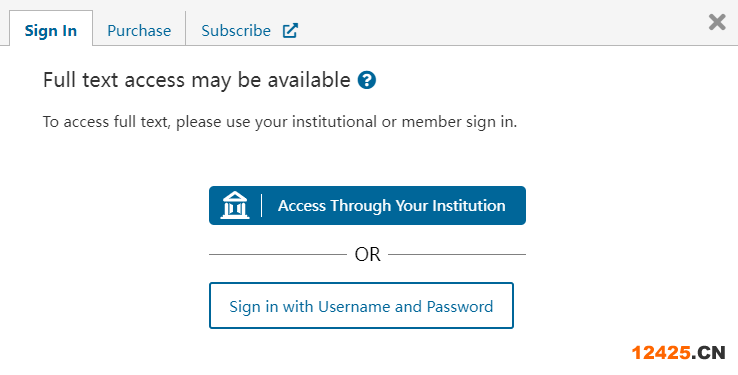
Task: Click Access Through Your Institution button
Action: (367, 205)
